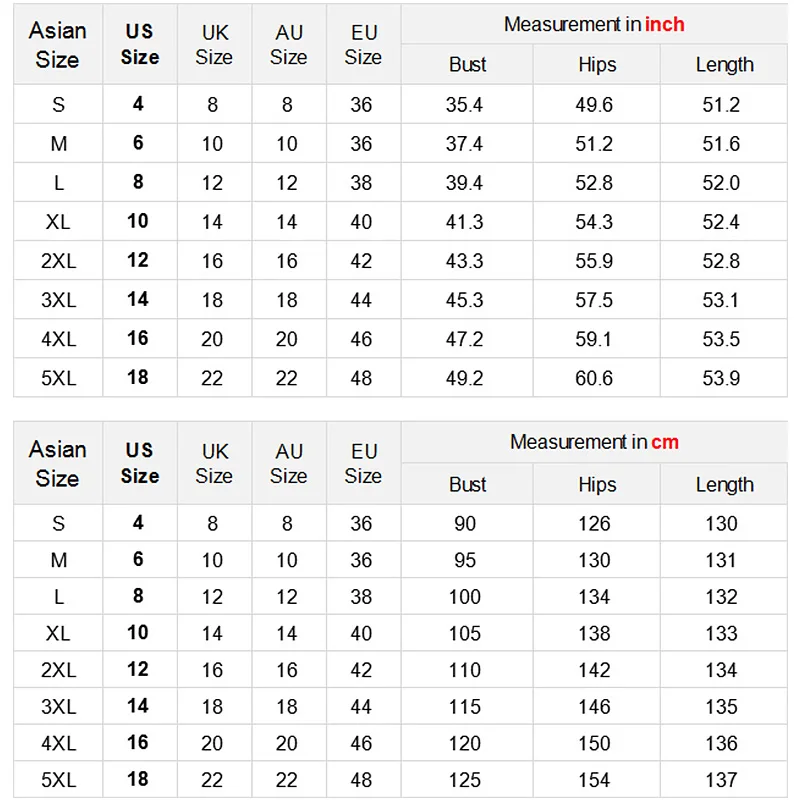Click the red "inch" measurement label

[x=665, y=24]
